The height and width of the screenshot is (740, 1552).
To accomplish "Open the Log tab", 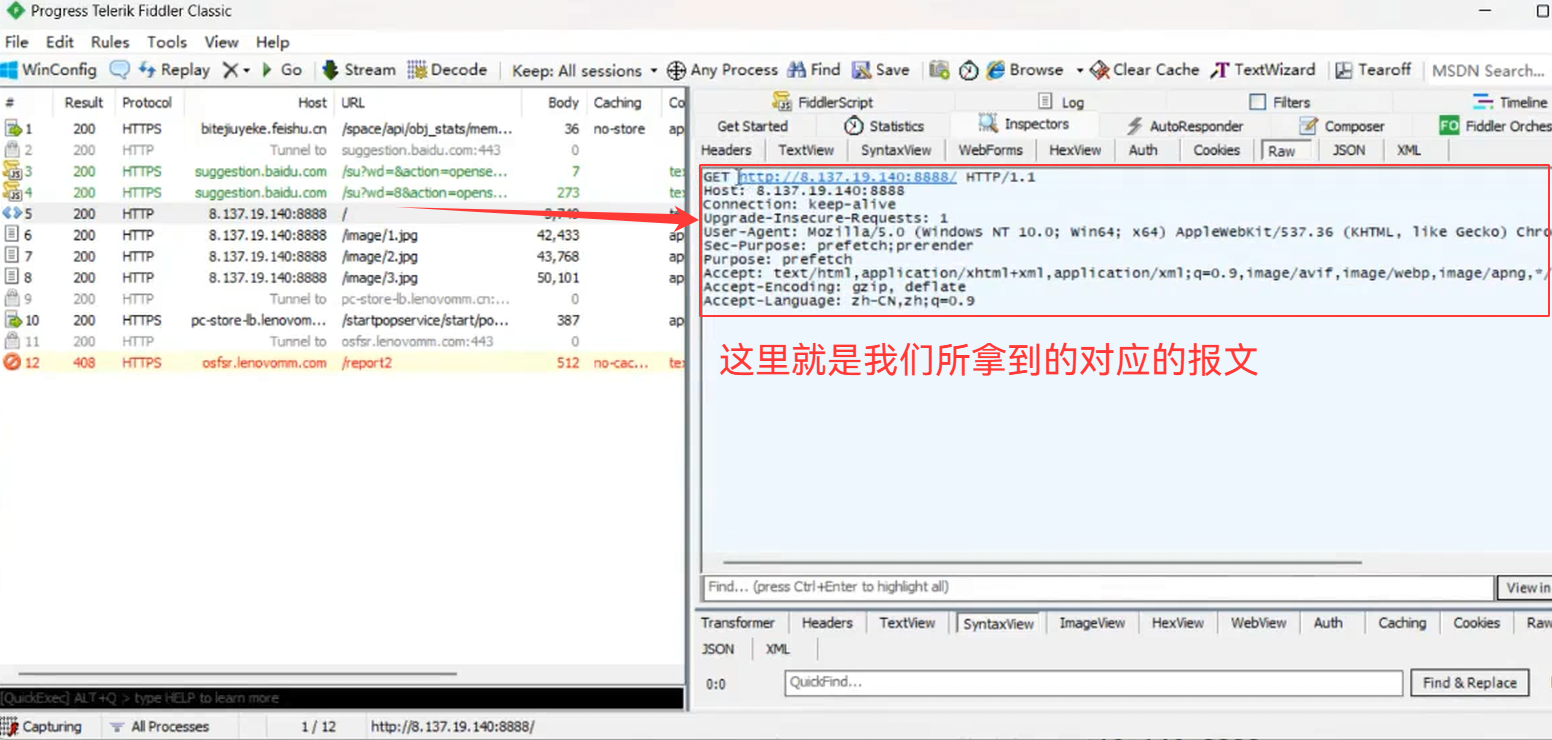I will click(x=1060, y=102).
